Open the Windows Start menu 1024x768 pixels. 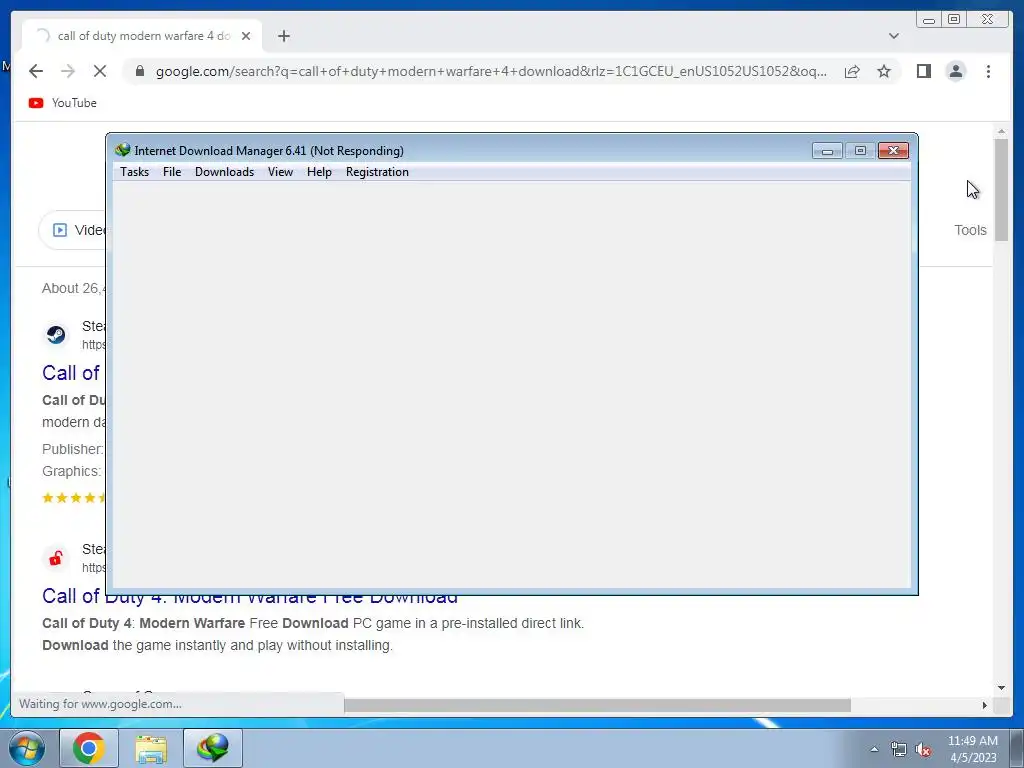click(x=26, y=748)
